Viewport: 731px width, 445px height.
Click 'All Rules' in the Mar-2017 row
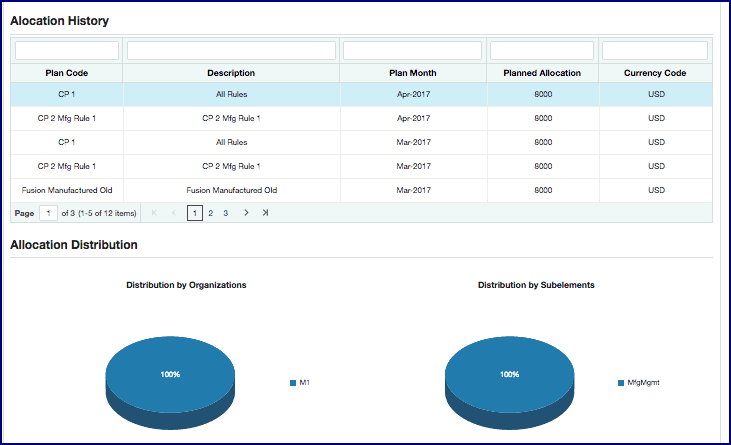point(231,142)
